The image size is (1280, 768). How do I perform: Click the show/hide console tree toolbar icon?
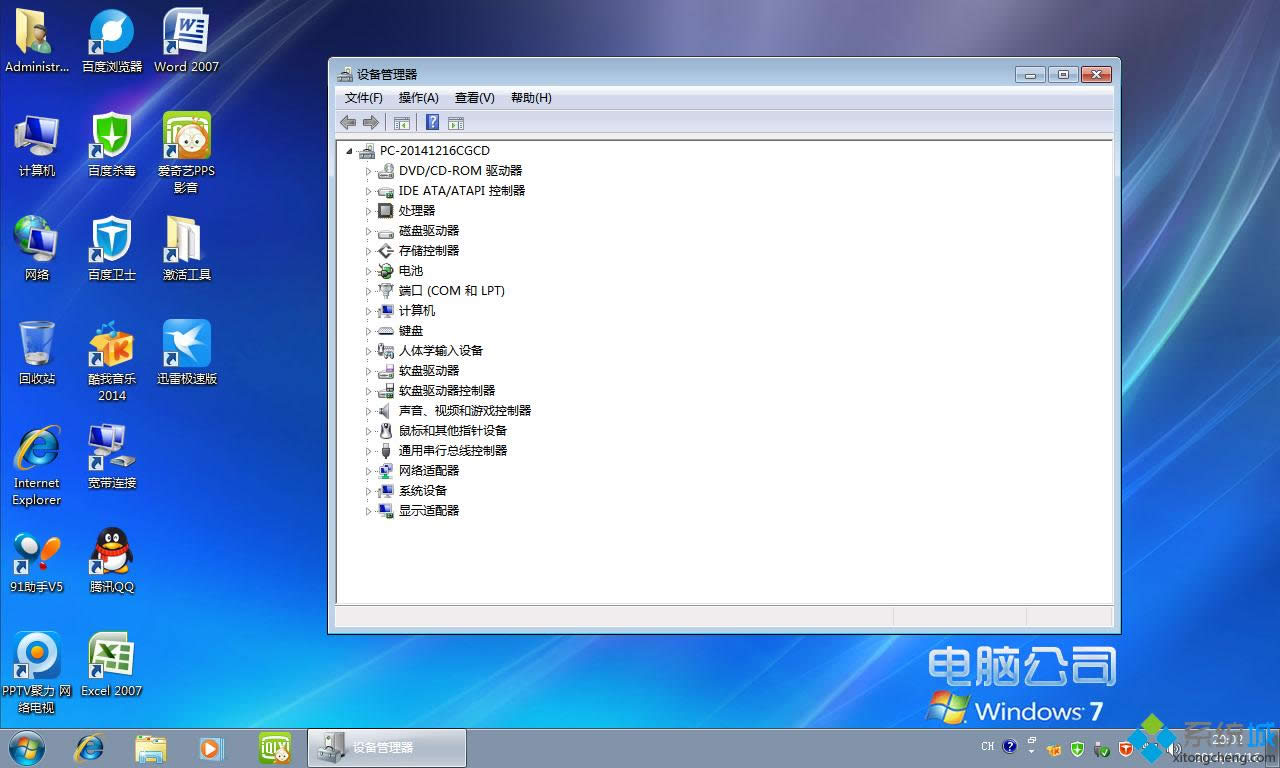tap(402, 122)
